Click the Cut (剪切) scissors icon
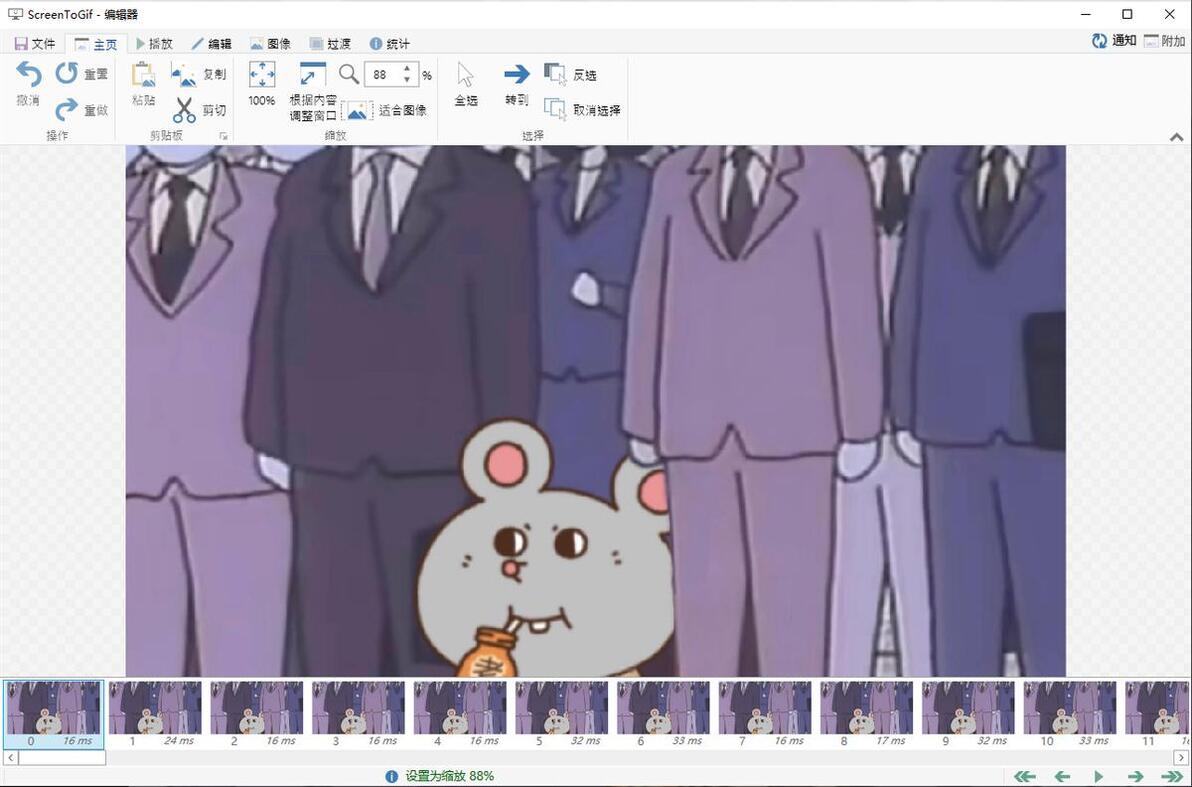 (183, 109)
